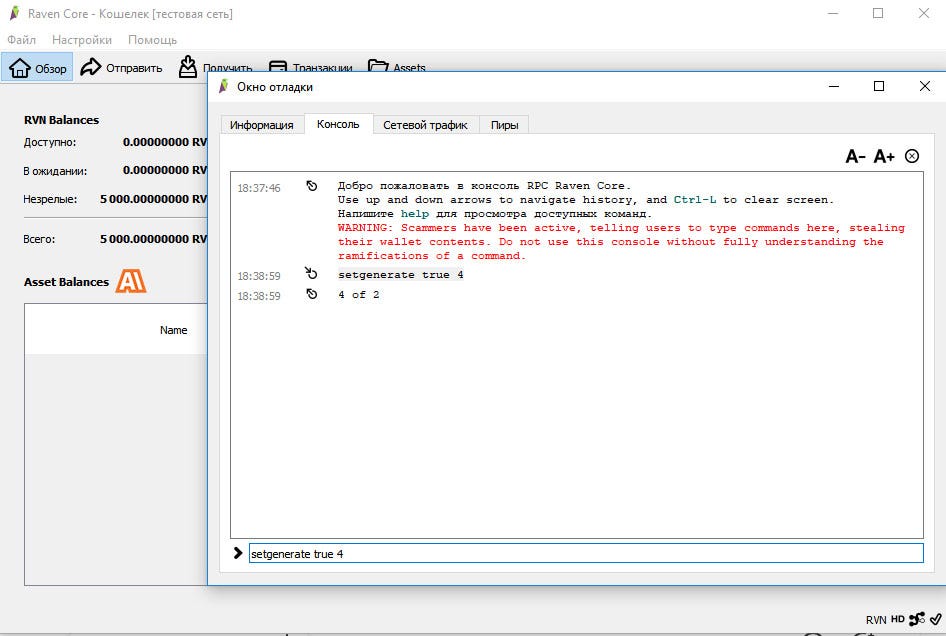The width and height of the screenshot is (946, 636).
Task: Minimize the Raven Core main window
Action: [833, 13]
